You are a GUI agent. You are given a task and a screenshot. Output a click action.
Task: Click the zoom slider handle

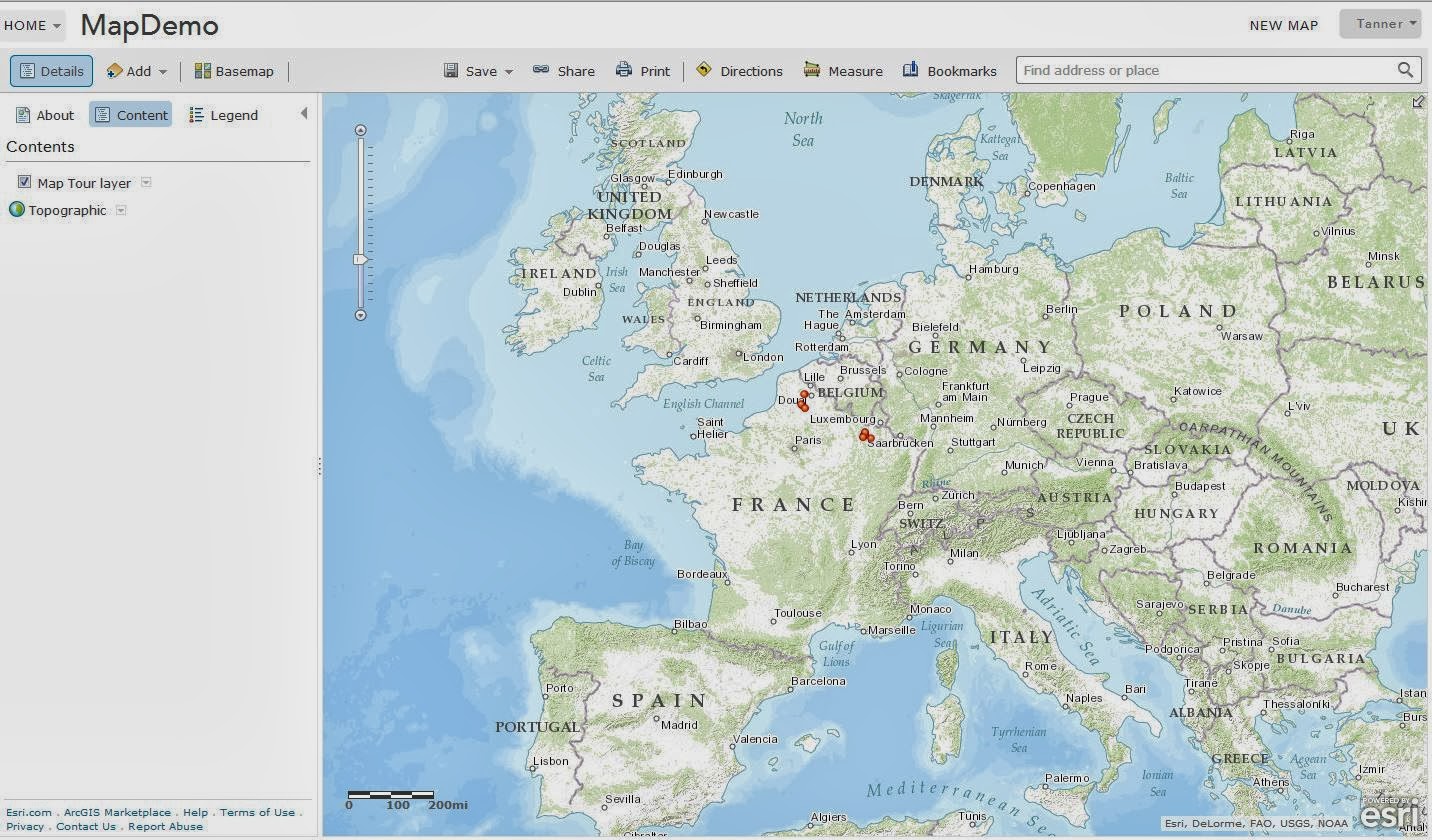click(x=361, y=259)
